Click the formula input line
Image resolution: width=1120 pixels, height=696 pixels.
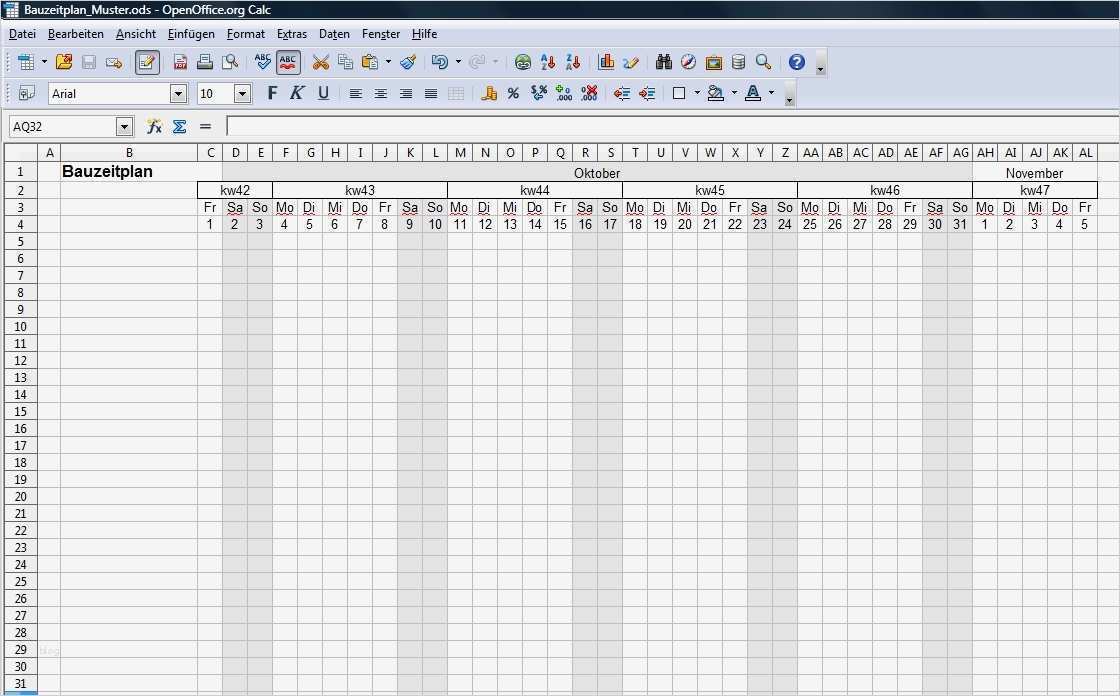[673, 126]
